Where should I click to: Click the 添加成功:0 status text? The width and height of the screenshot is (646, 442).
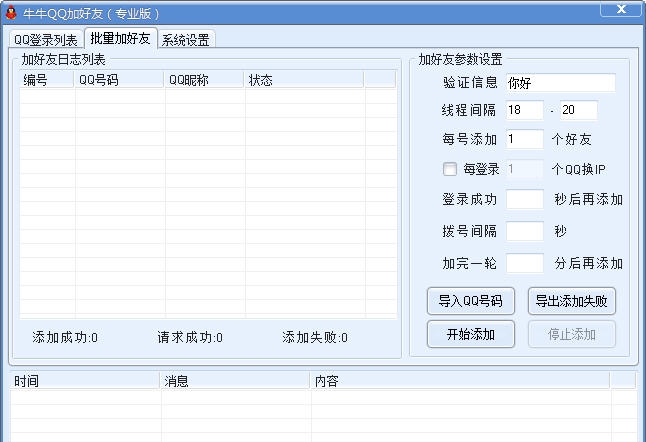pos(65,338)
